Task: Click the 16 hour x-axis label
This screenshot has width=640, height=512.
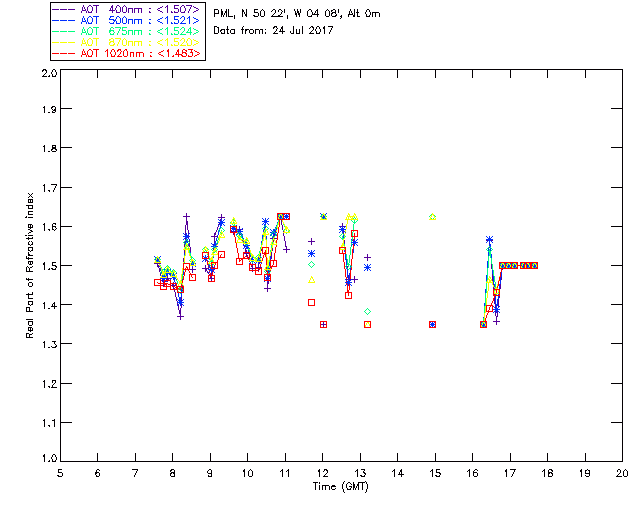Action: 472,473
